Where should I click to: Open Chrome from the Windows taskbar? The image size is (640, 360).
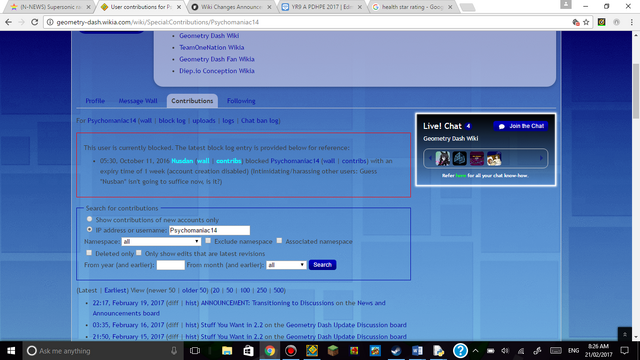coord(270,351)
